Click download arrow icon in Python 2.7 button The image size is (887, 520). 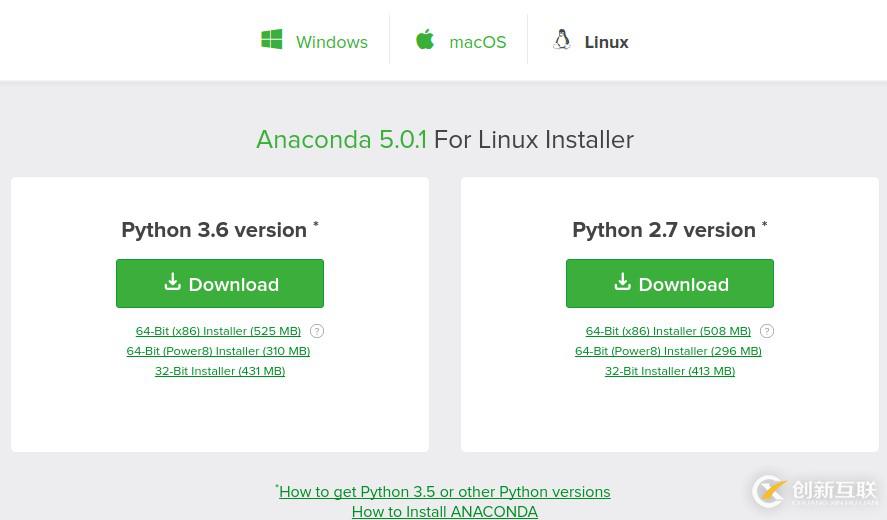pos(622,282)
